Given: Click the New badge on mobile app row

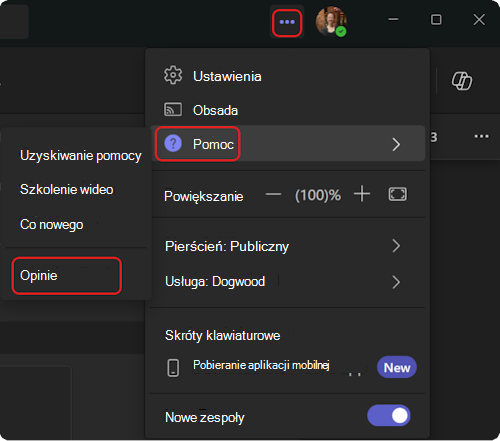Looking at the screenshot, I should pyautogui.click(x=397, y=367).
